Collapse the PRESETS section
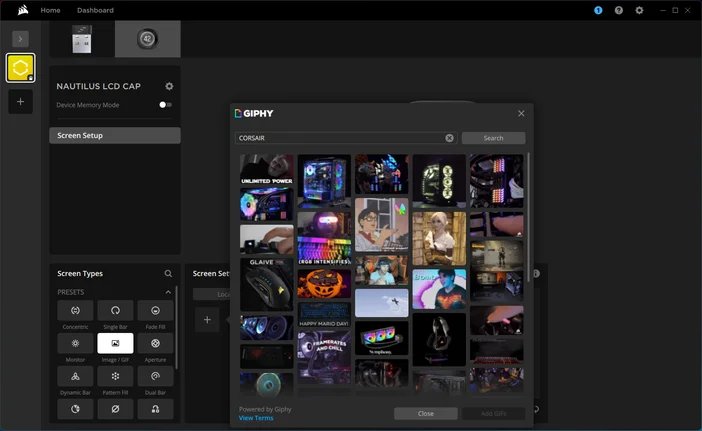Image resolution: width=702 pixels, height=431 pixels. point(168,292)
